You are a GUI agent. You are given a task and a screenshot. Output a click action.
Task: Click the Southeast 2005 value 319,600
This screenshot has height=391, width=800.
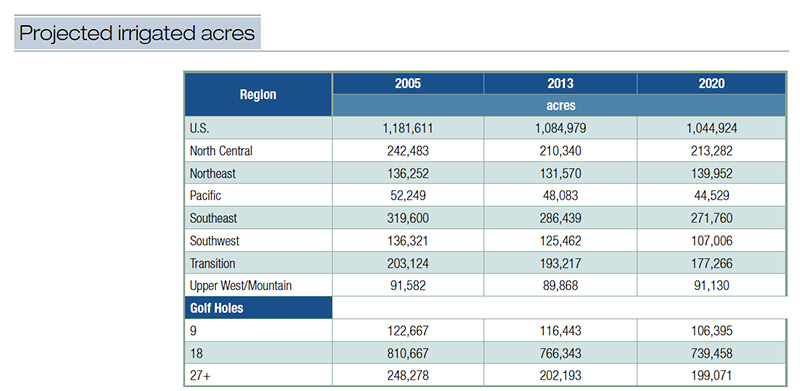point(408,218)
